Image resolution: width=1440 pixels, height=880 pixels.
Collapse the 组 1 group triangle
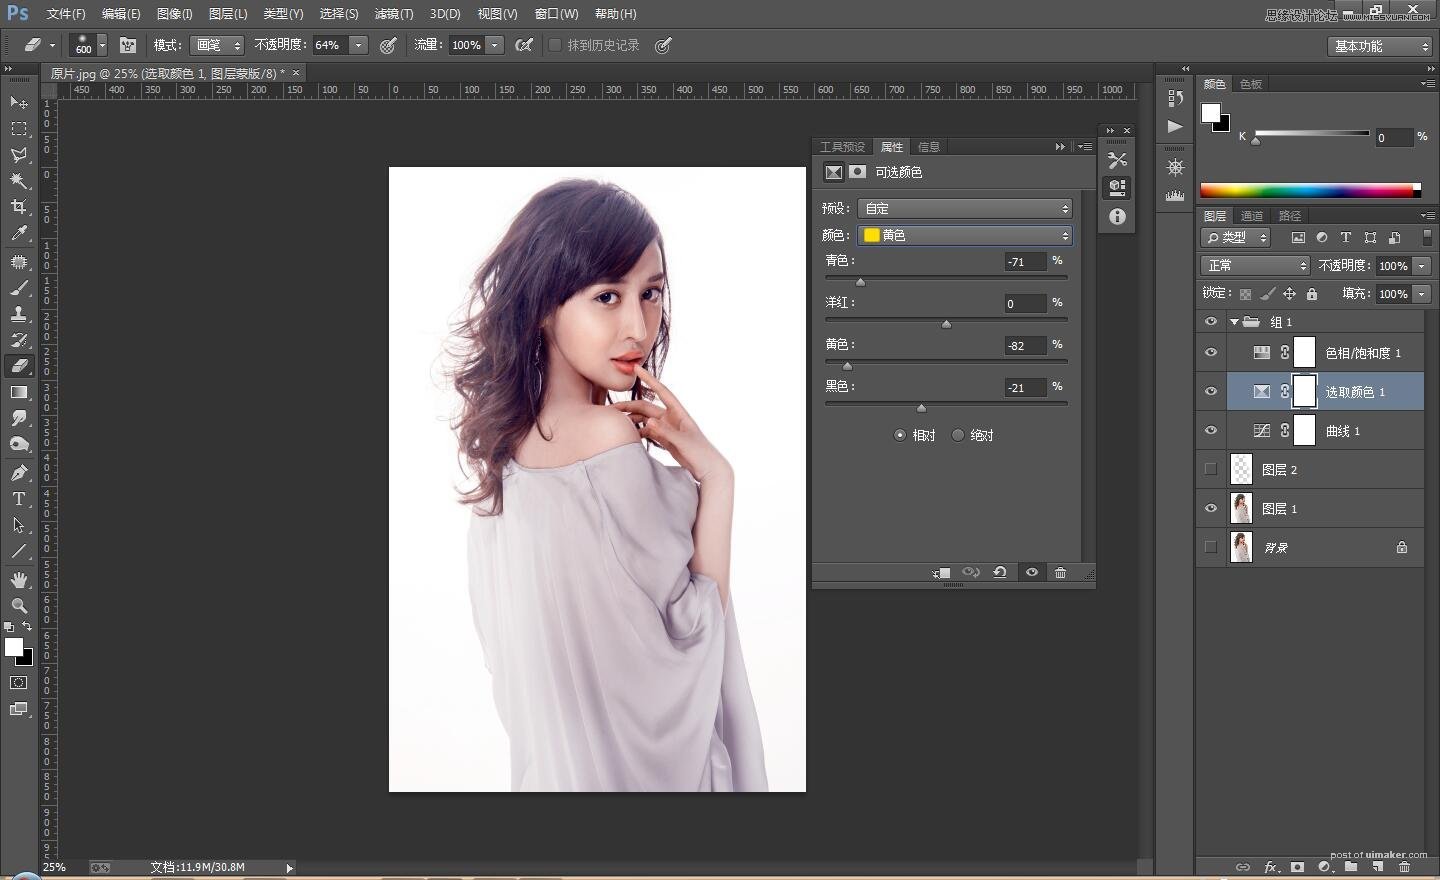click(x=1235, y=322)
